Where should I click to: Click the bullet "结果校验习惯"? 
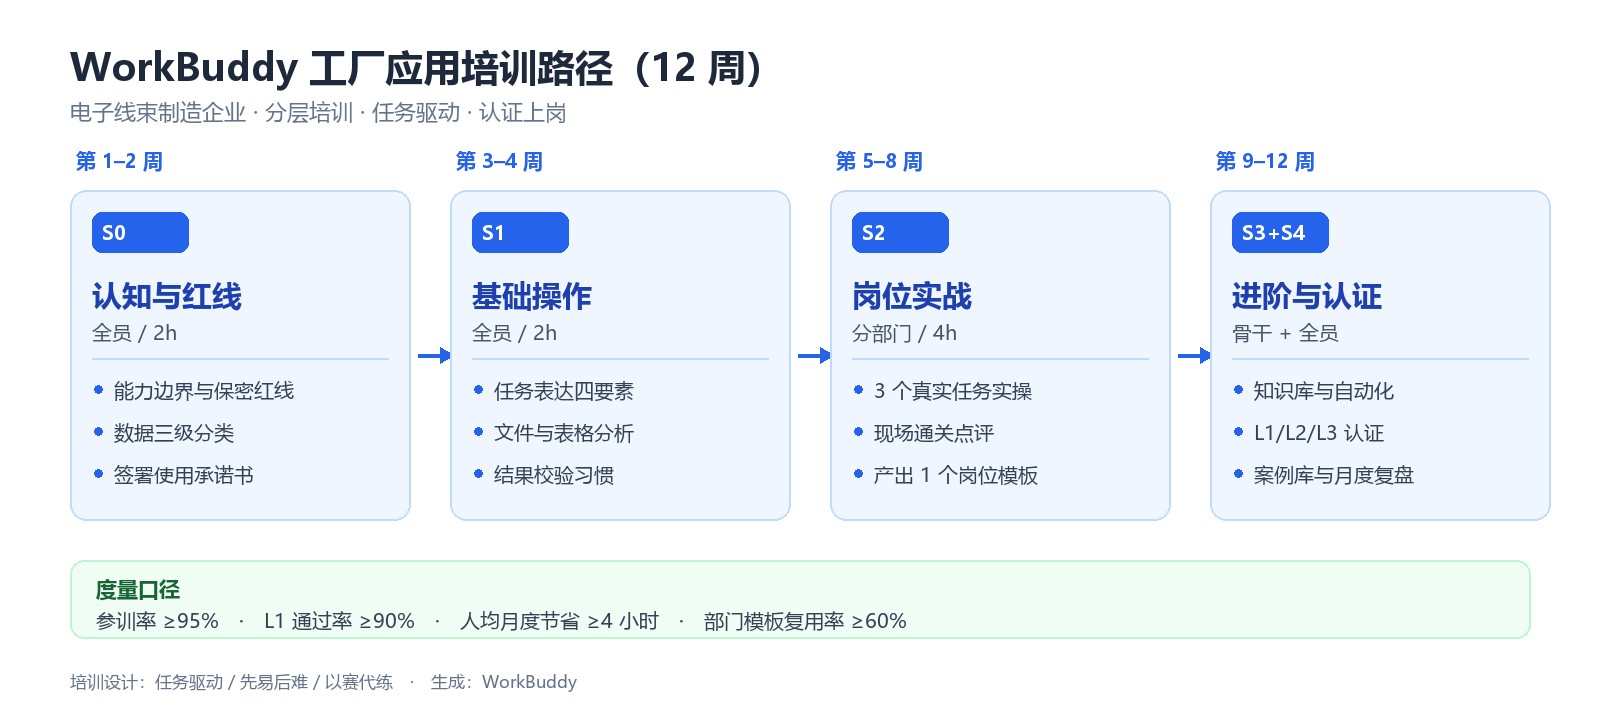tap(554, 475)
